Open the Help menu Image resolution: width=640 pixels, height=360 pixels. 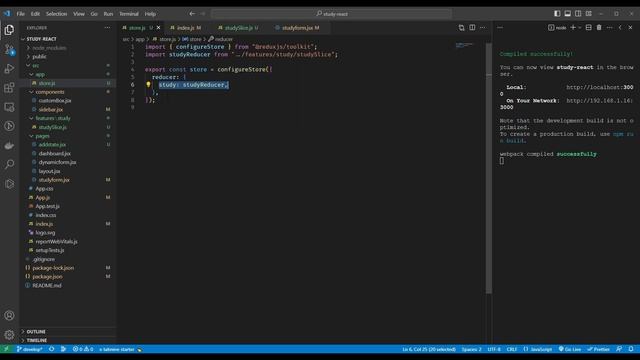click(150, 14)
